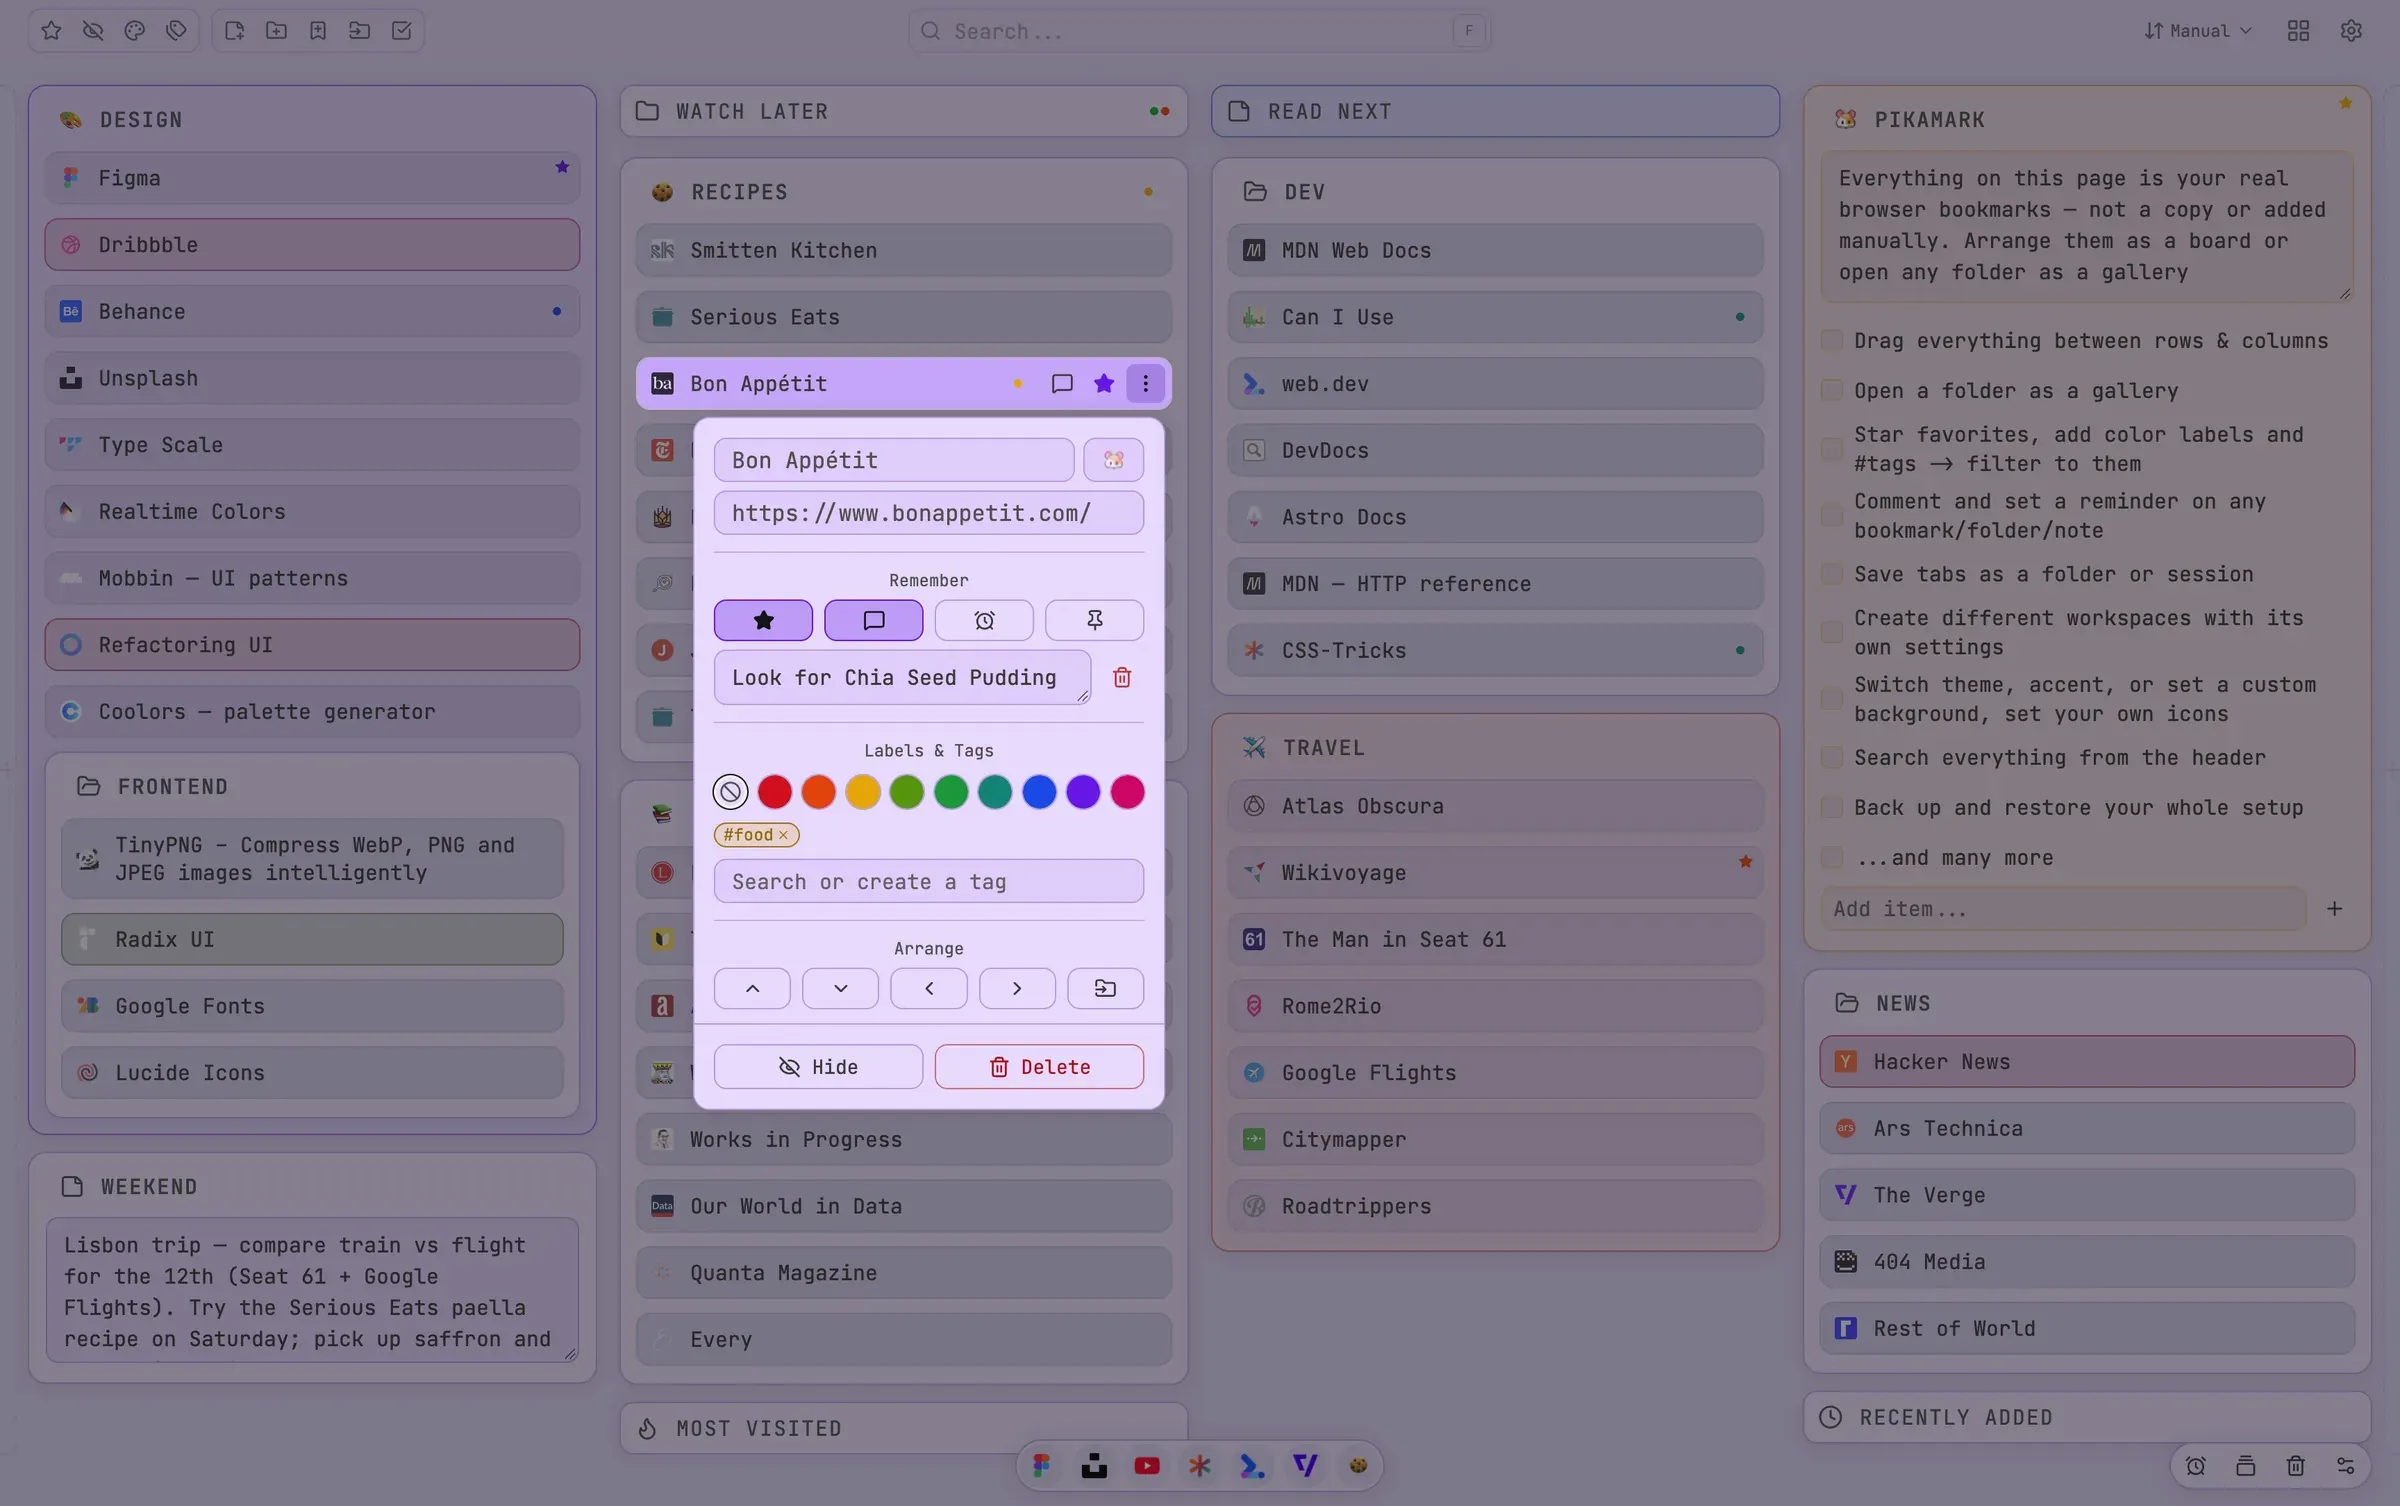Add checklist item with plus button
Image resolution: width=2400 pixels, height=1506 pixels.
click(x=2334, y=909)
